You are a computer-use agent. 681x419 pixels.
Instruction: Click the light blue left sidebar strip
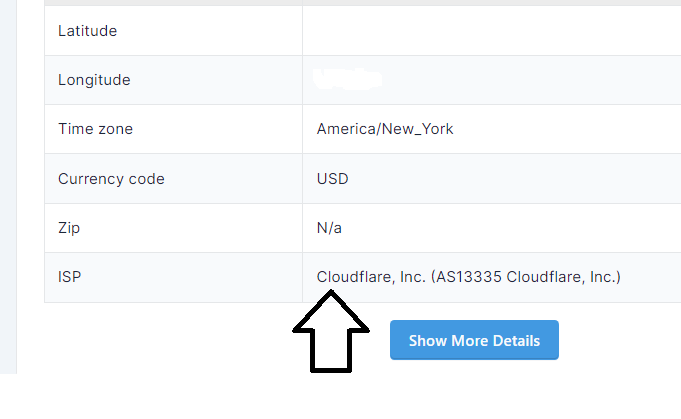(8, 187)
